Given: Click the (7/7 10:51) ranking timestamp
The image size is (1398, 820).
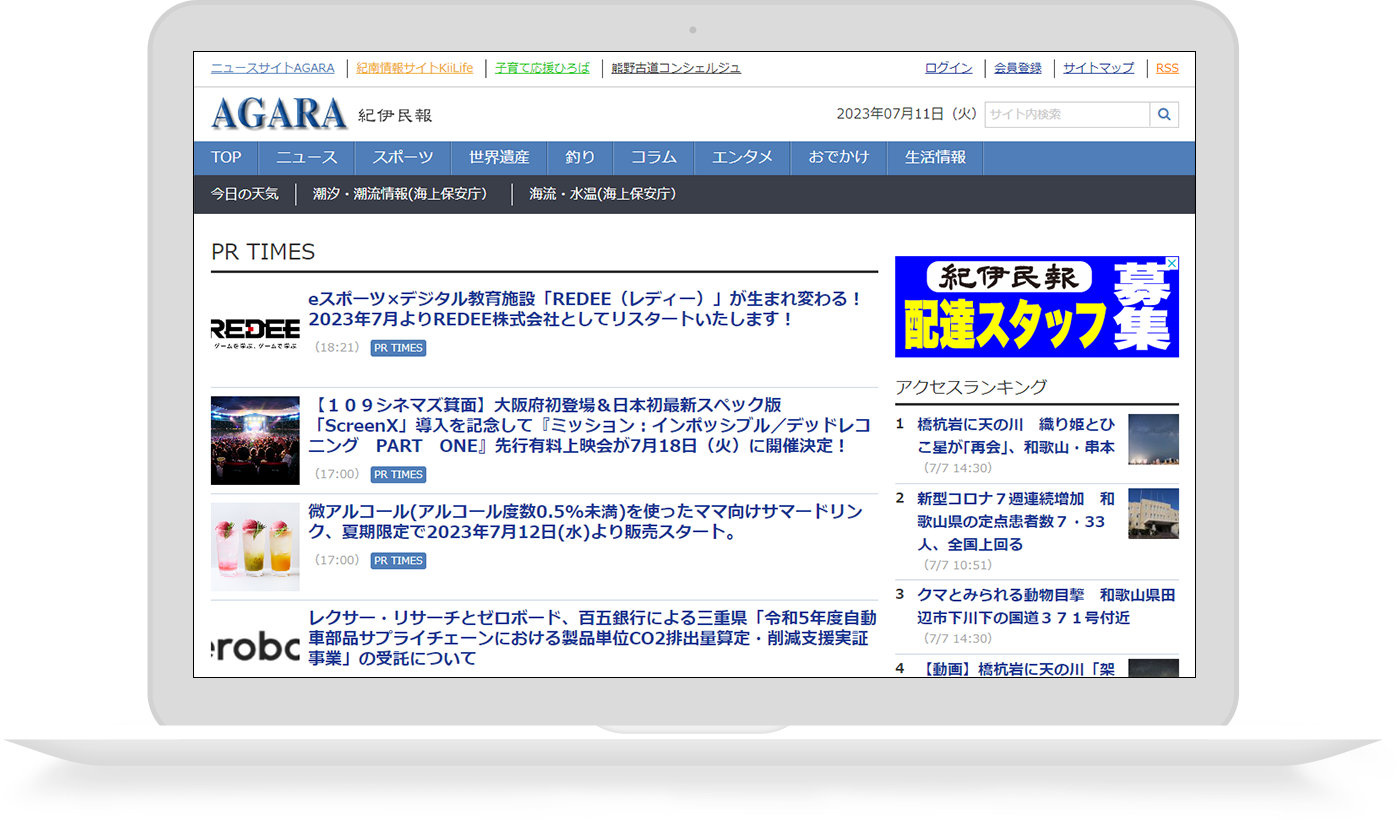Looking at the screenshot, I should [957, 565].
